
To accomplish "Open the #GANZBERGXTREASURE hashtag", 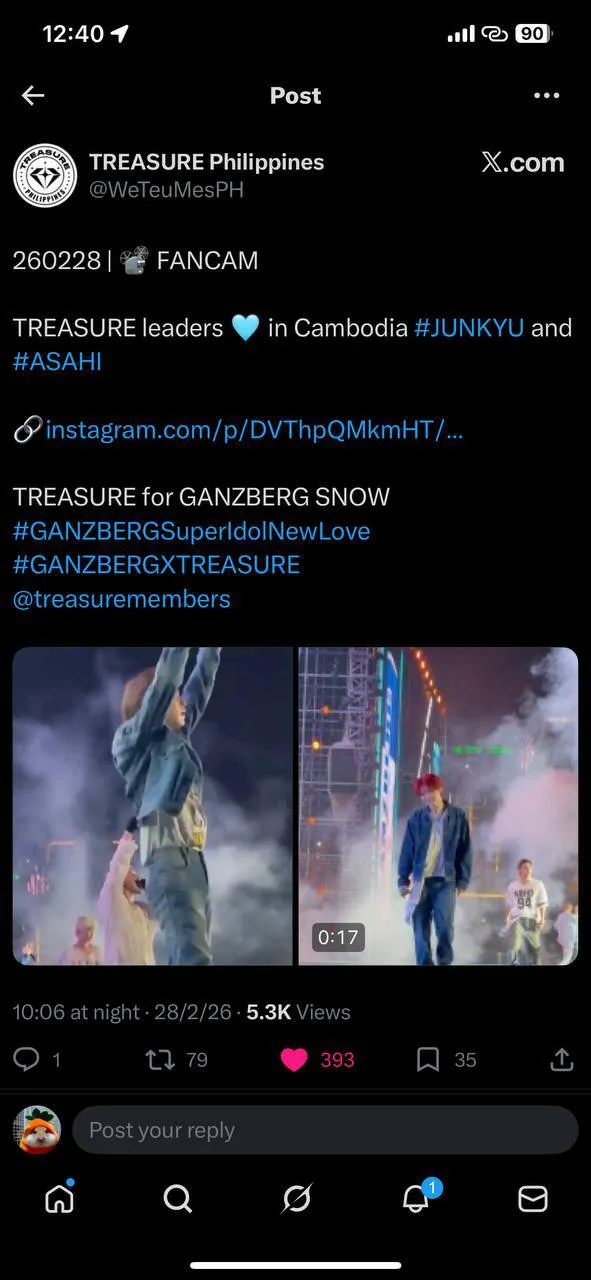I will [156, 564].
